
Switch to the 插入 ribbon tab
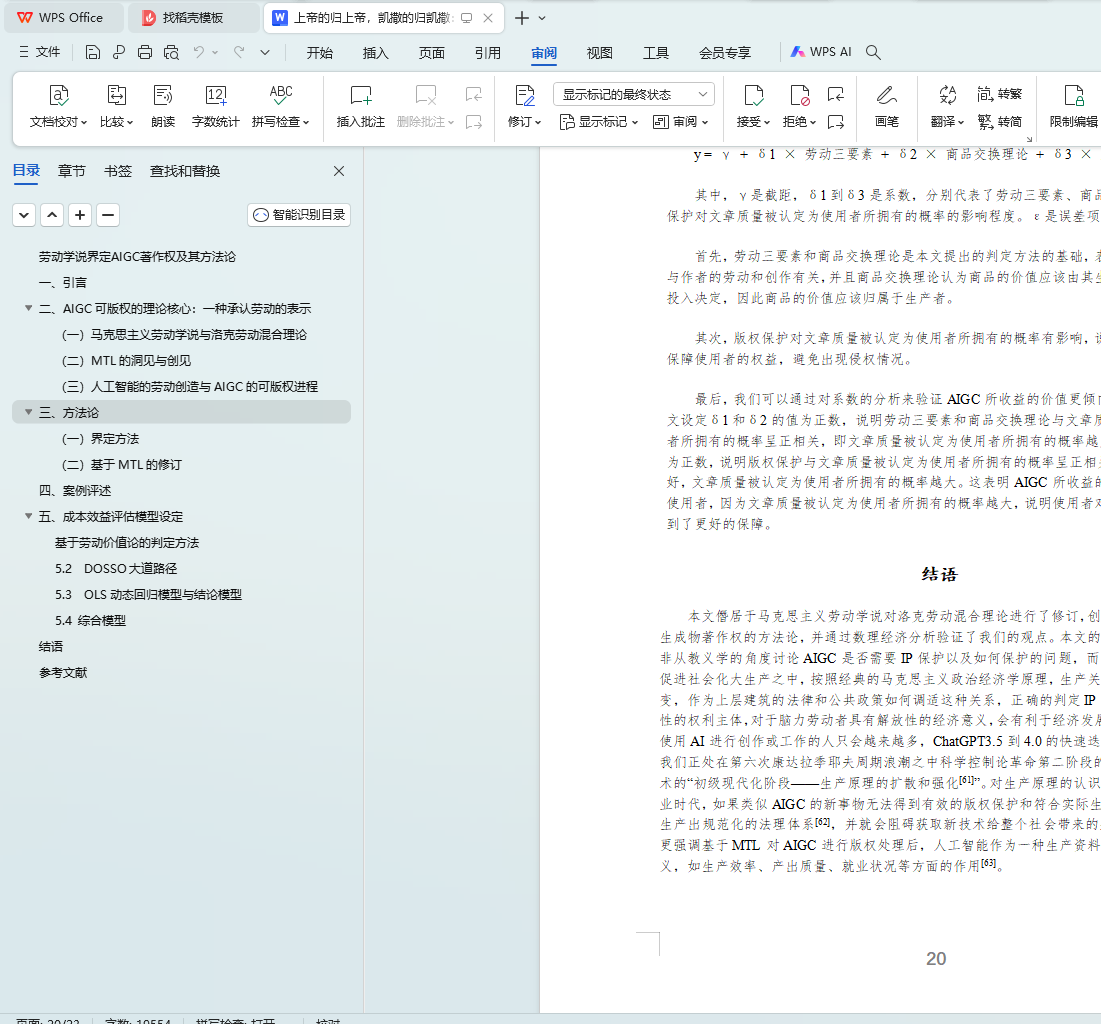(x=376, y=53)
